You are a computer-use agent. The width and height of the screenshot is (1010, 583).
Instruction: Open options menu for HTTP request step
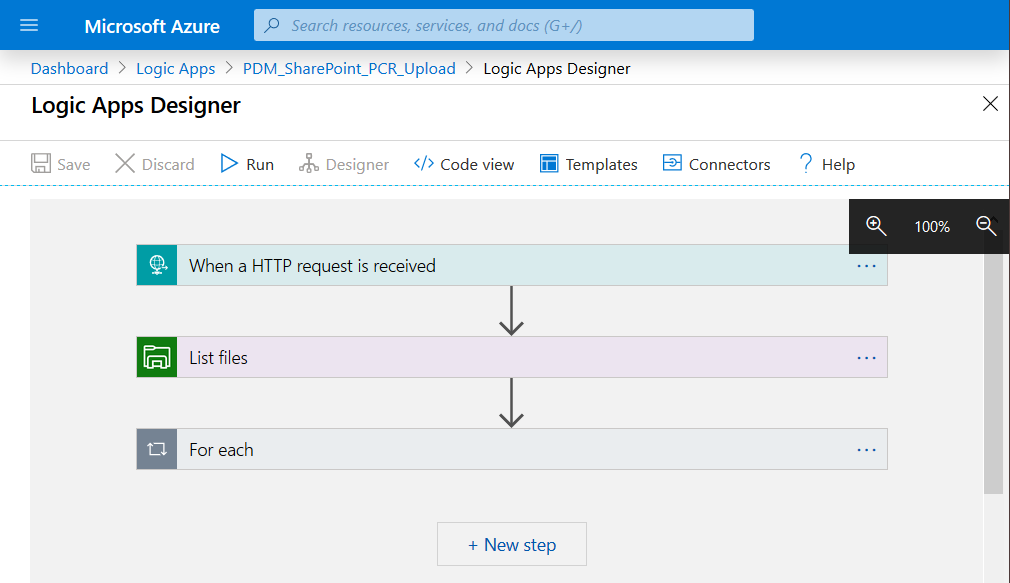tap(866, 266)
